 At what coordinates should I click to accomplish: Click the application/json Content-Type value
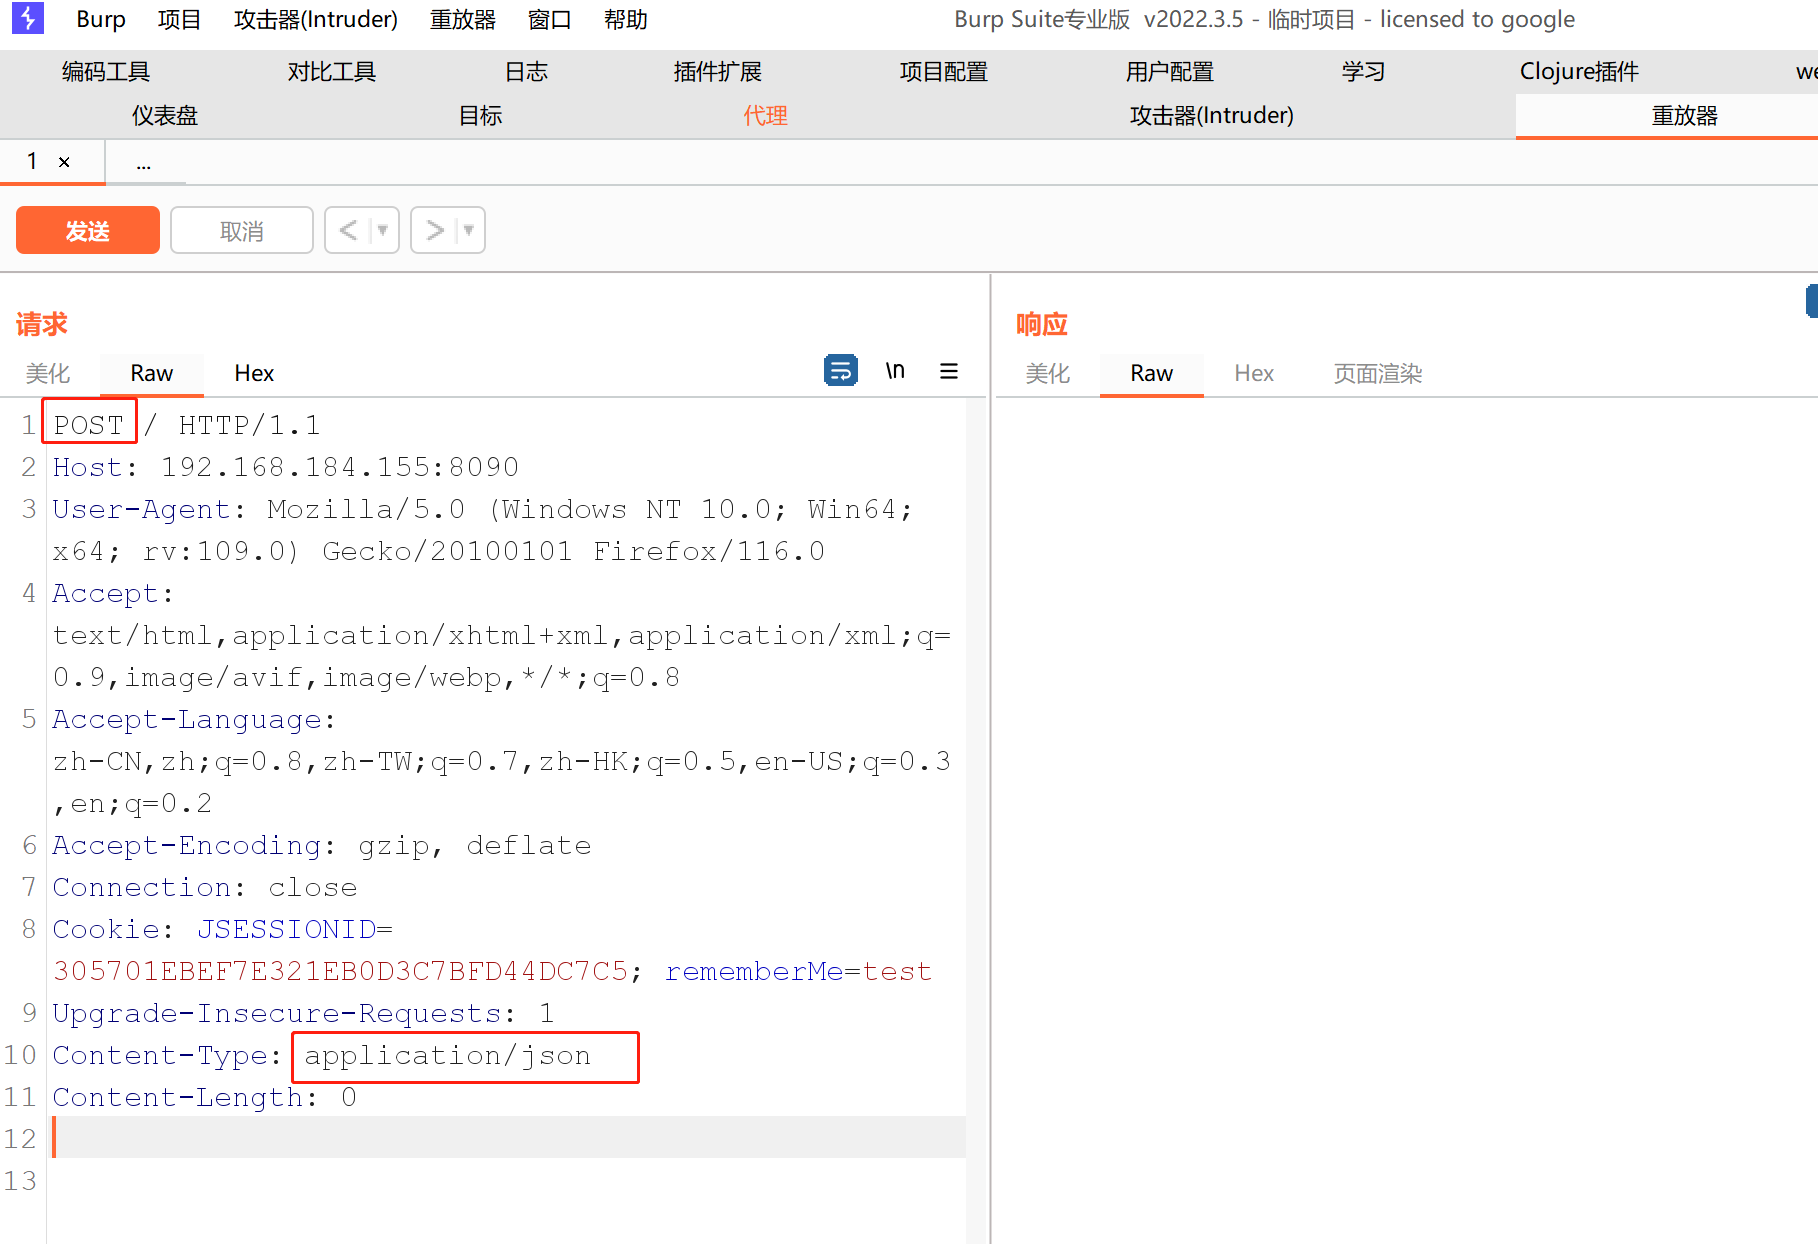[x=448, y=1056]
